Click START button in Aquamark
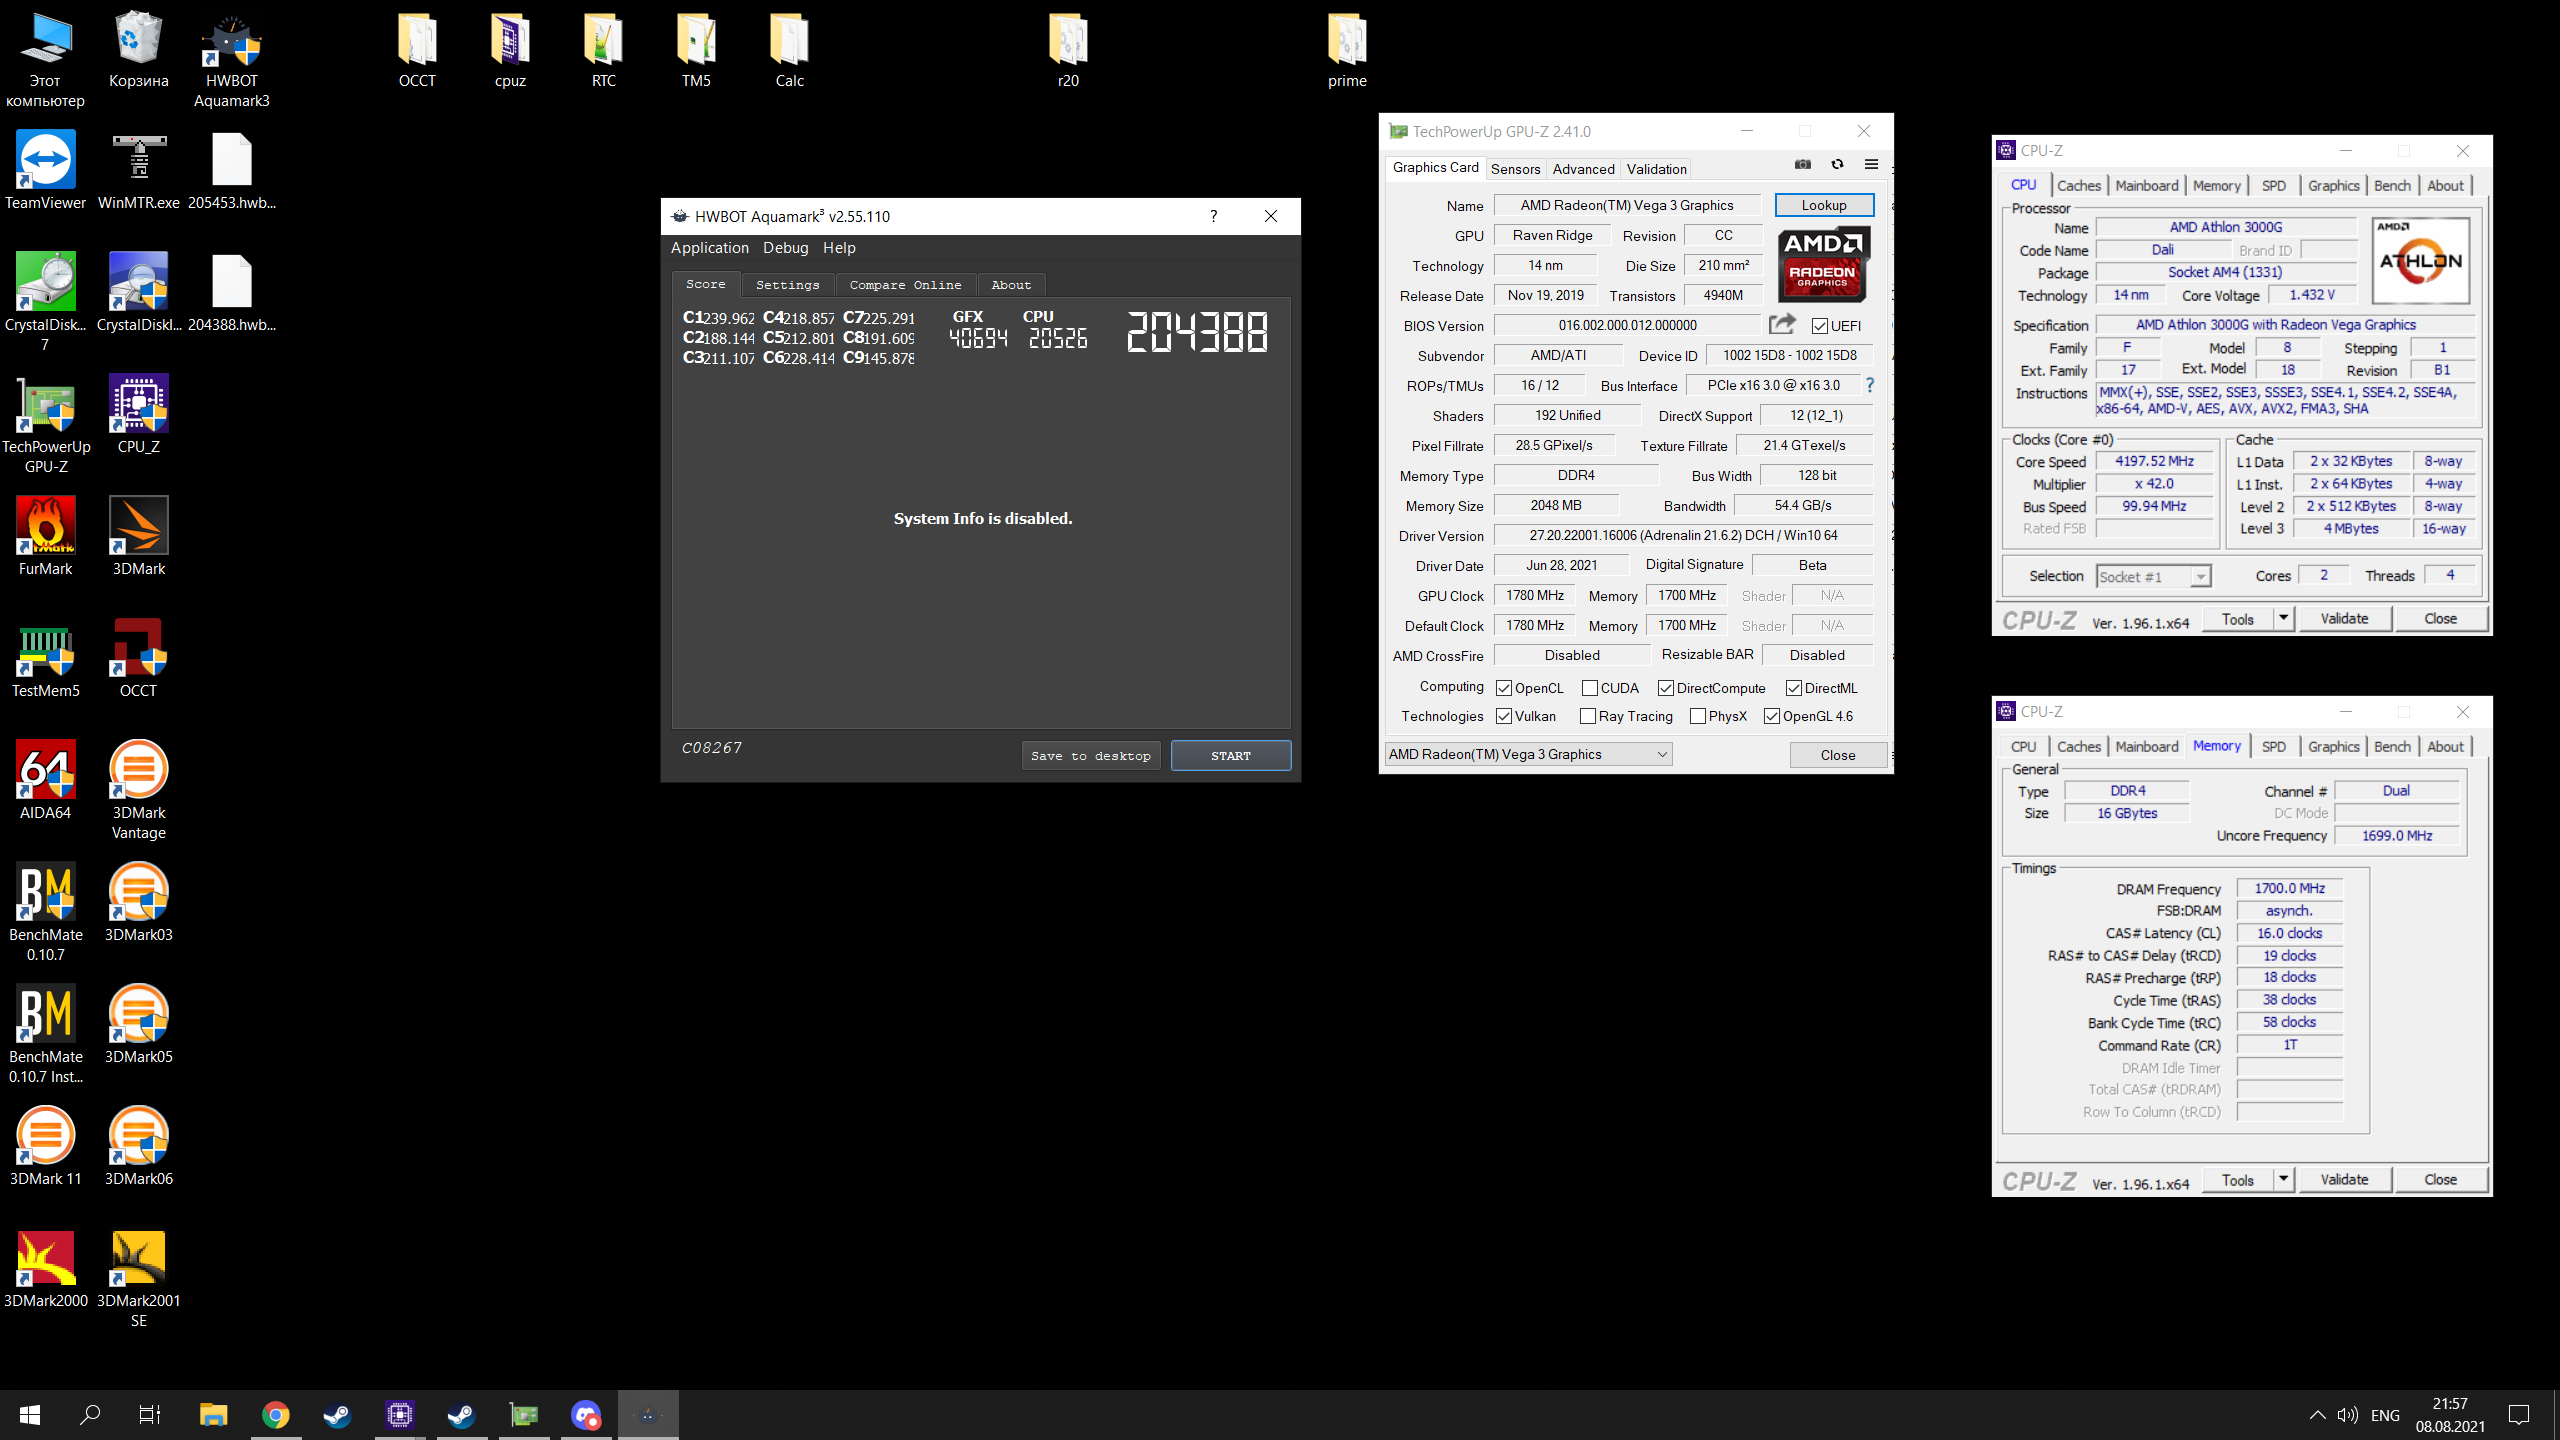Image resolution: width=2560 pixels, height=1440 pixels. coord(1230,756)
